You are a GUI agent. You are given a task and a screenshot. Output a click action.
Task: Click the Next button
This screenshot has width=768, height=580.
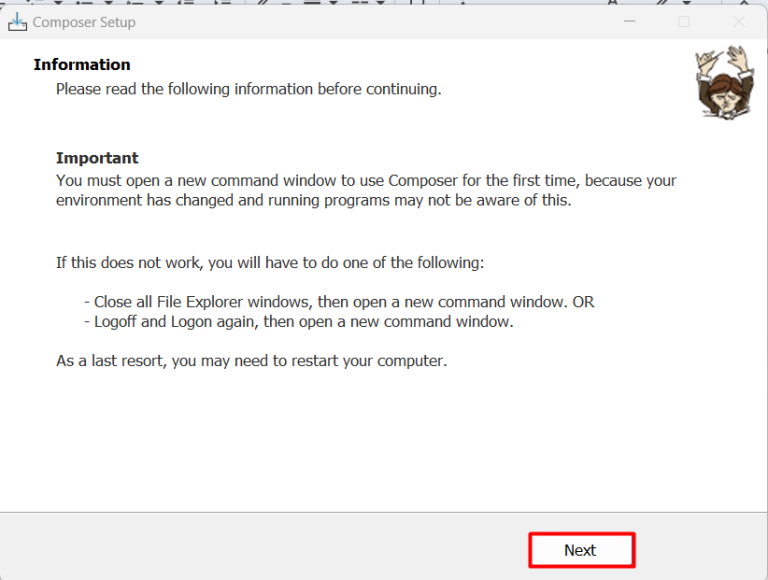[580, 550]
